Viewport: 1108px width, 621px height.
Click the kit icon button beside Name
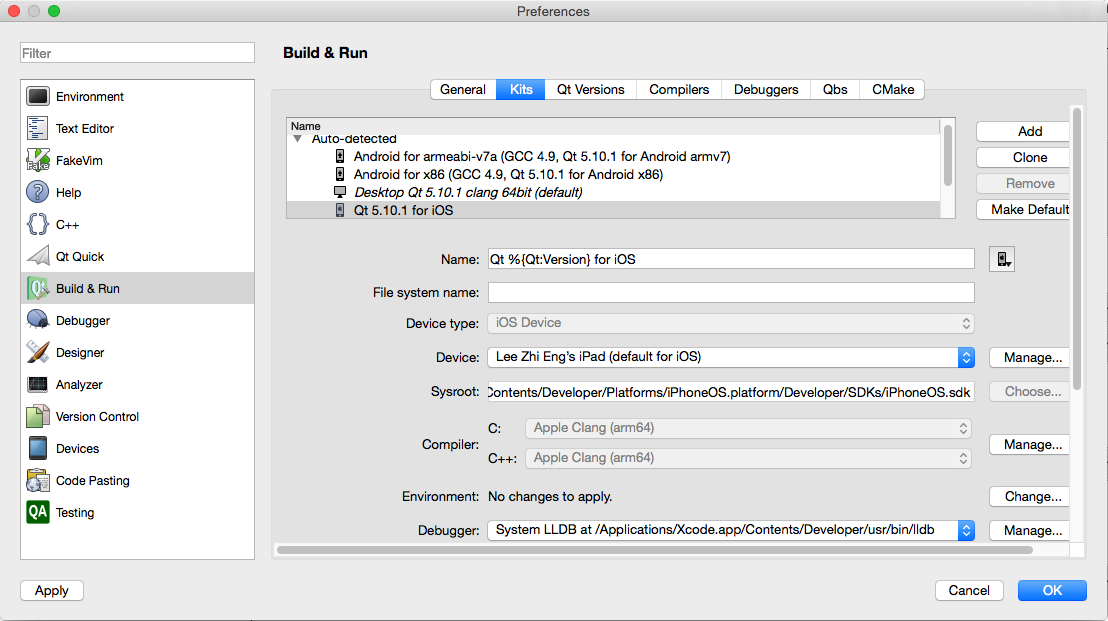pos(1002,259)
